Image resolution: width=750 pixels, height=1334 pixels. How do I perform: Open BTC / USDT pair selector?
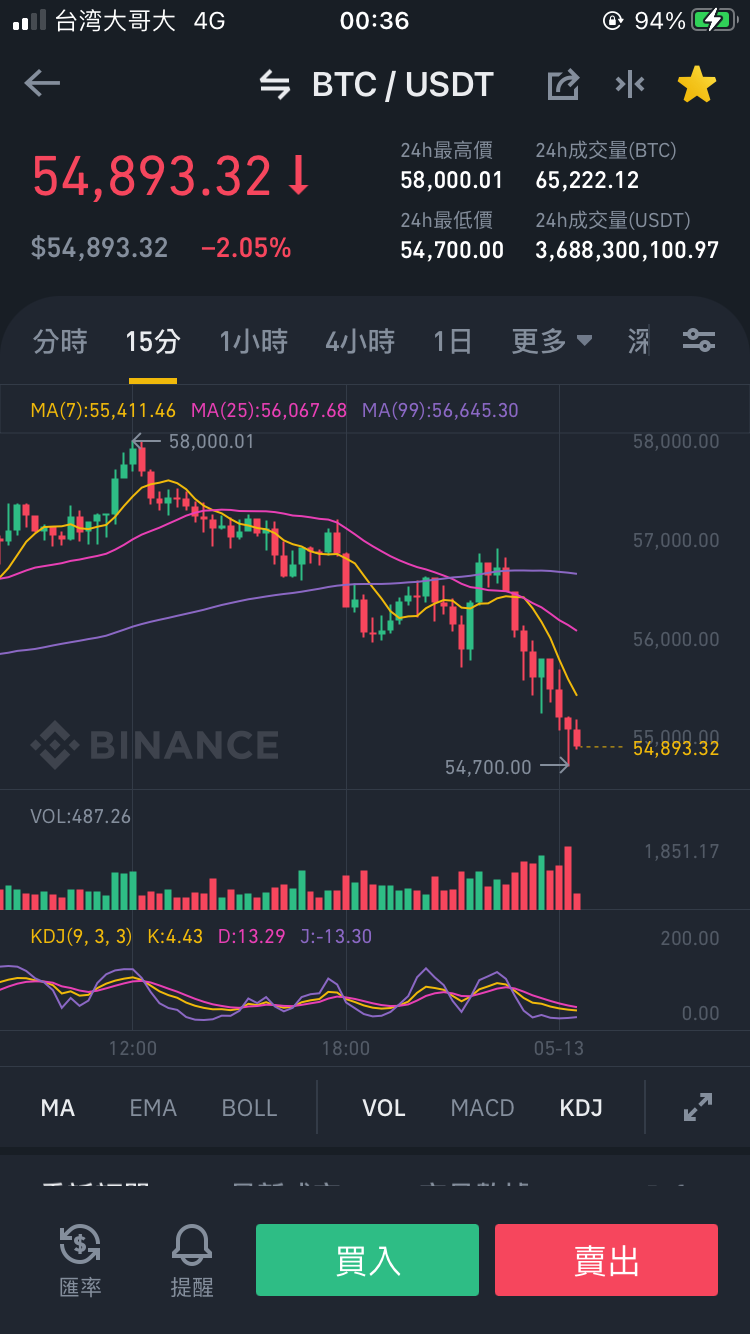click(403, 85)
